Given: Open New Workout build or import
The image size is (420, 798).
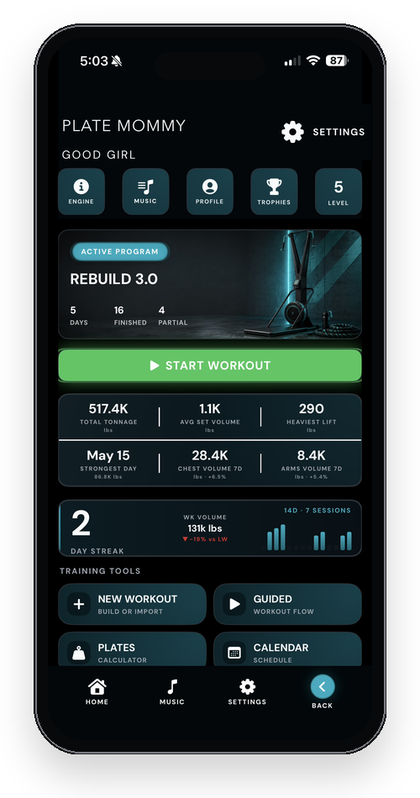Looking at the screenshot, I should [132, 604].
